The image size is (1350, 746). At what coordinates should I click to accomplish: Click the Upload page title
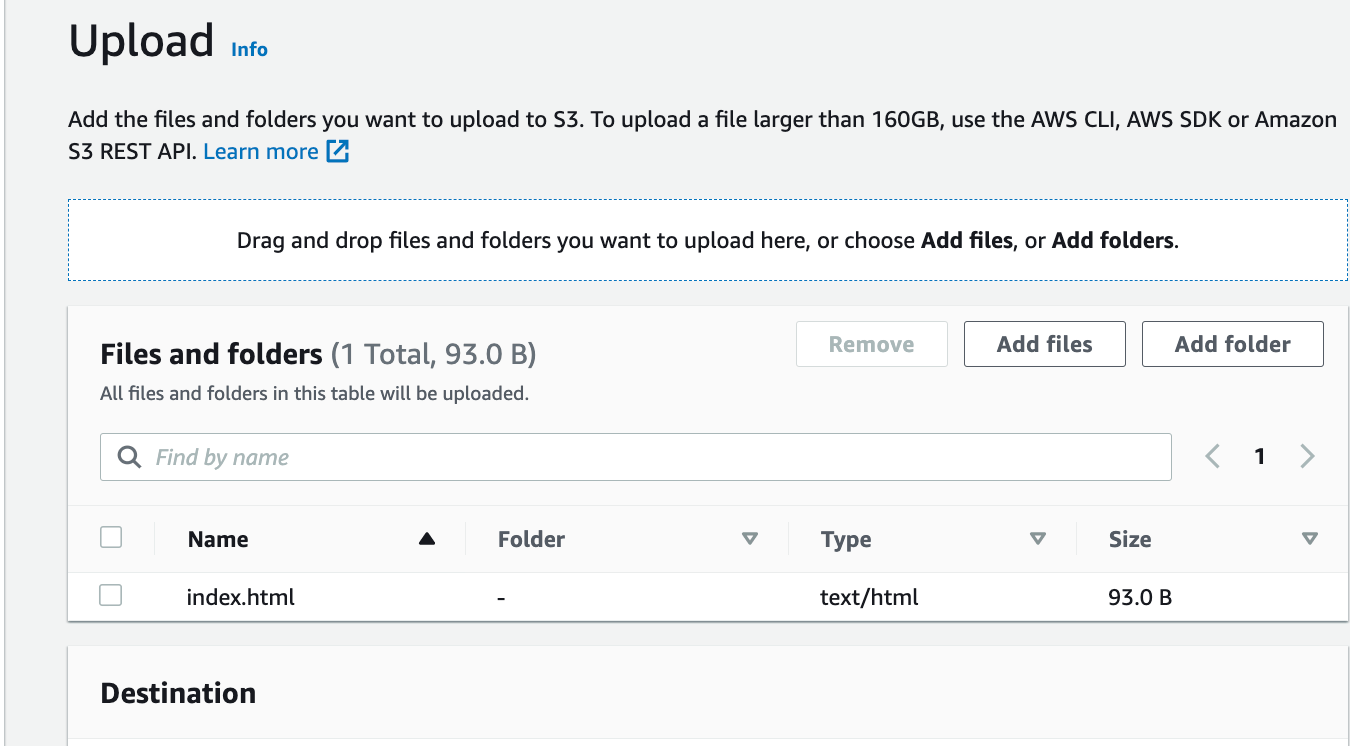point(141,41)
